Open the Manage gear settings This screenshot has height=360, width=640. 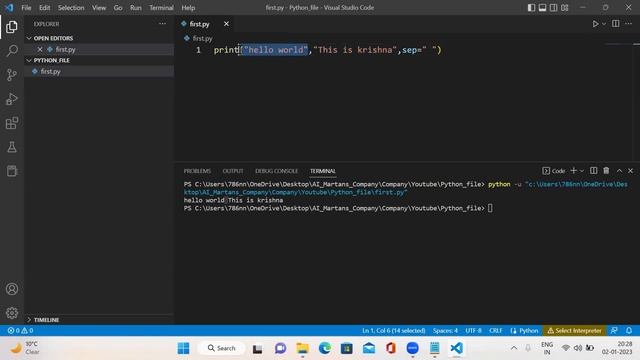click(x=12, y=313)
